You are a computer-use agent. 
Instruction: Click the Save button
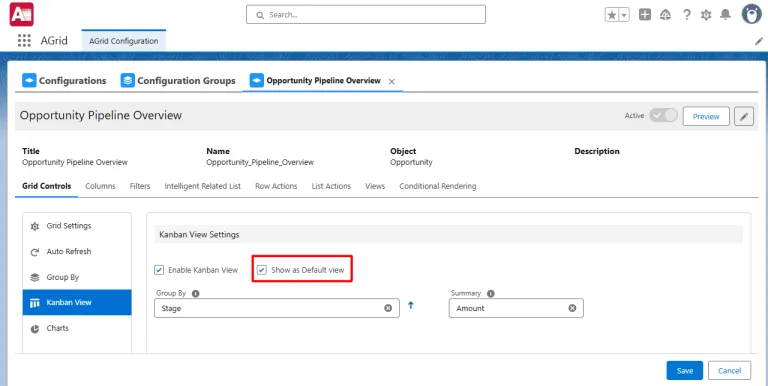tap(685, 371)
